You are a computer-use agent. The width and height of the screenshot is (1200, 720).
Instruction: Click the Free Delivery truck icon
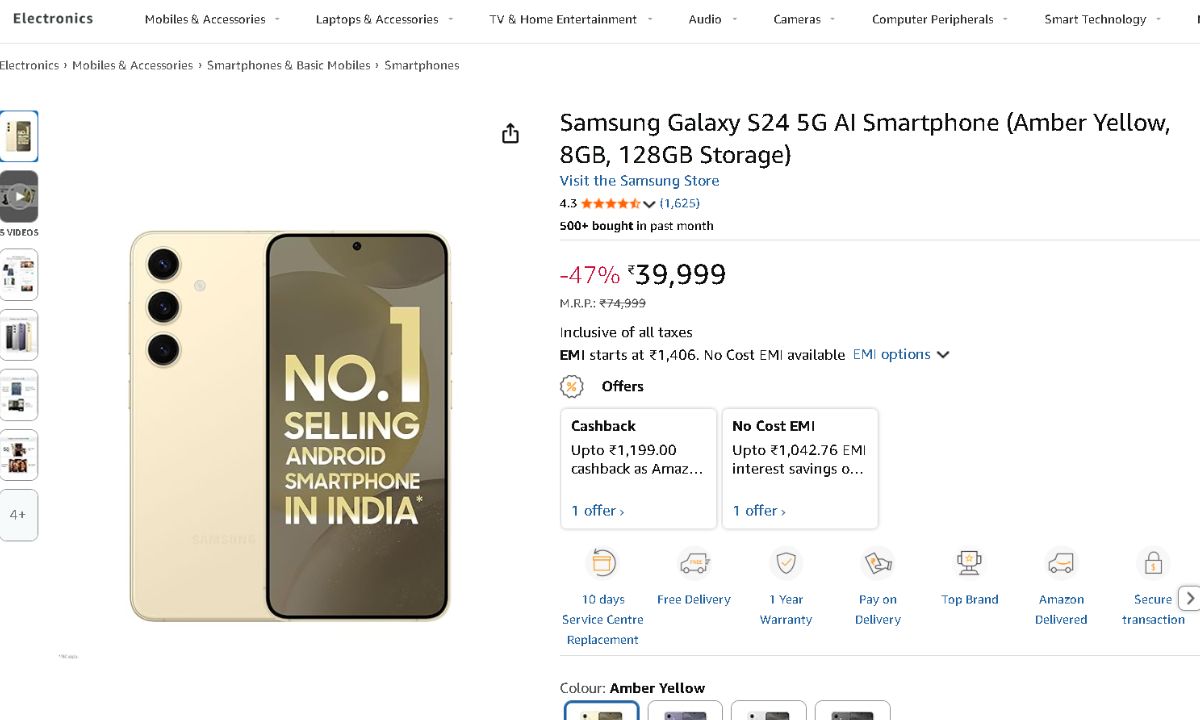click(x=694, y=563)
